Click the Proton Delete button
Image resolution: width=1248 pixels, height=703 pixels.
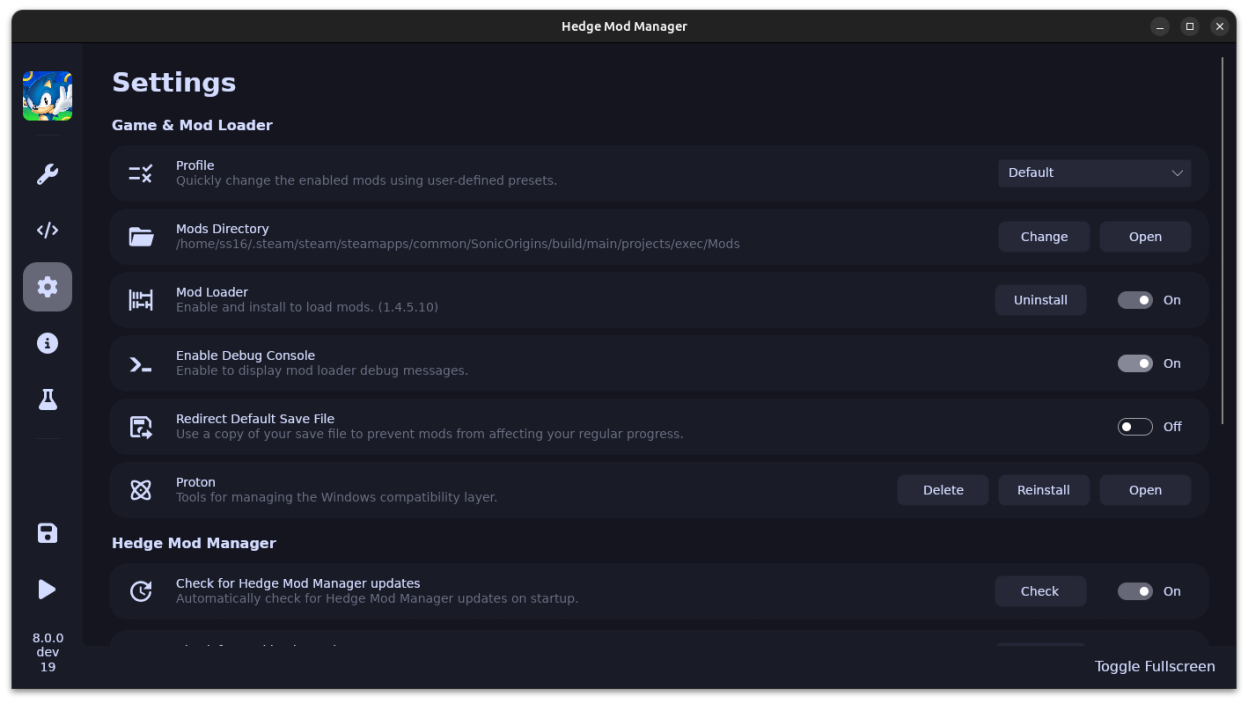(x=942, y=490)
